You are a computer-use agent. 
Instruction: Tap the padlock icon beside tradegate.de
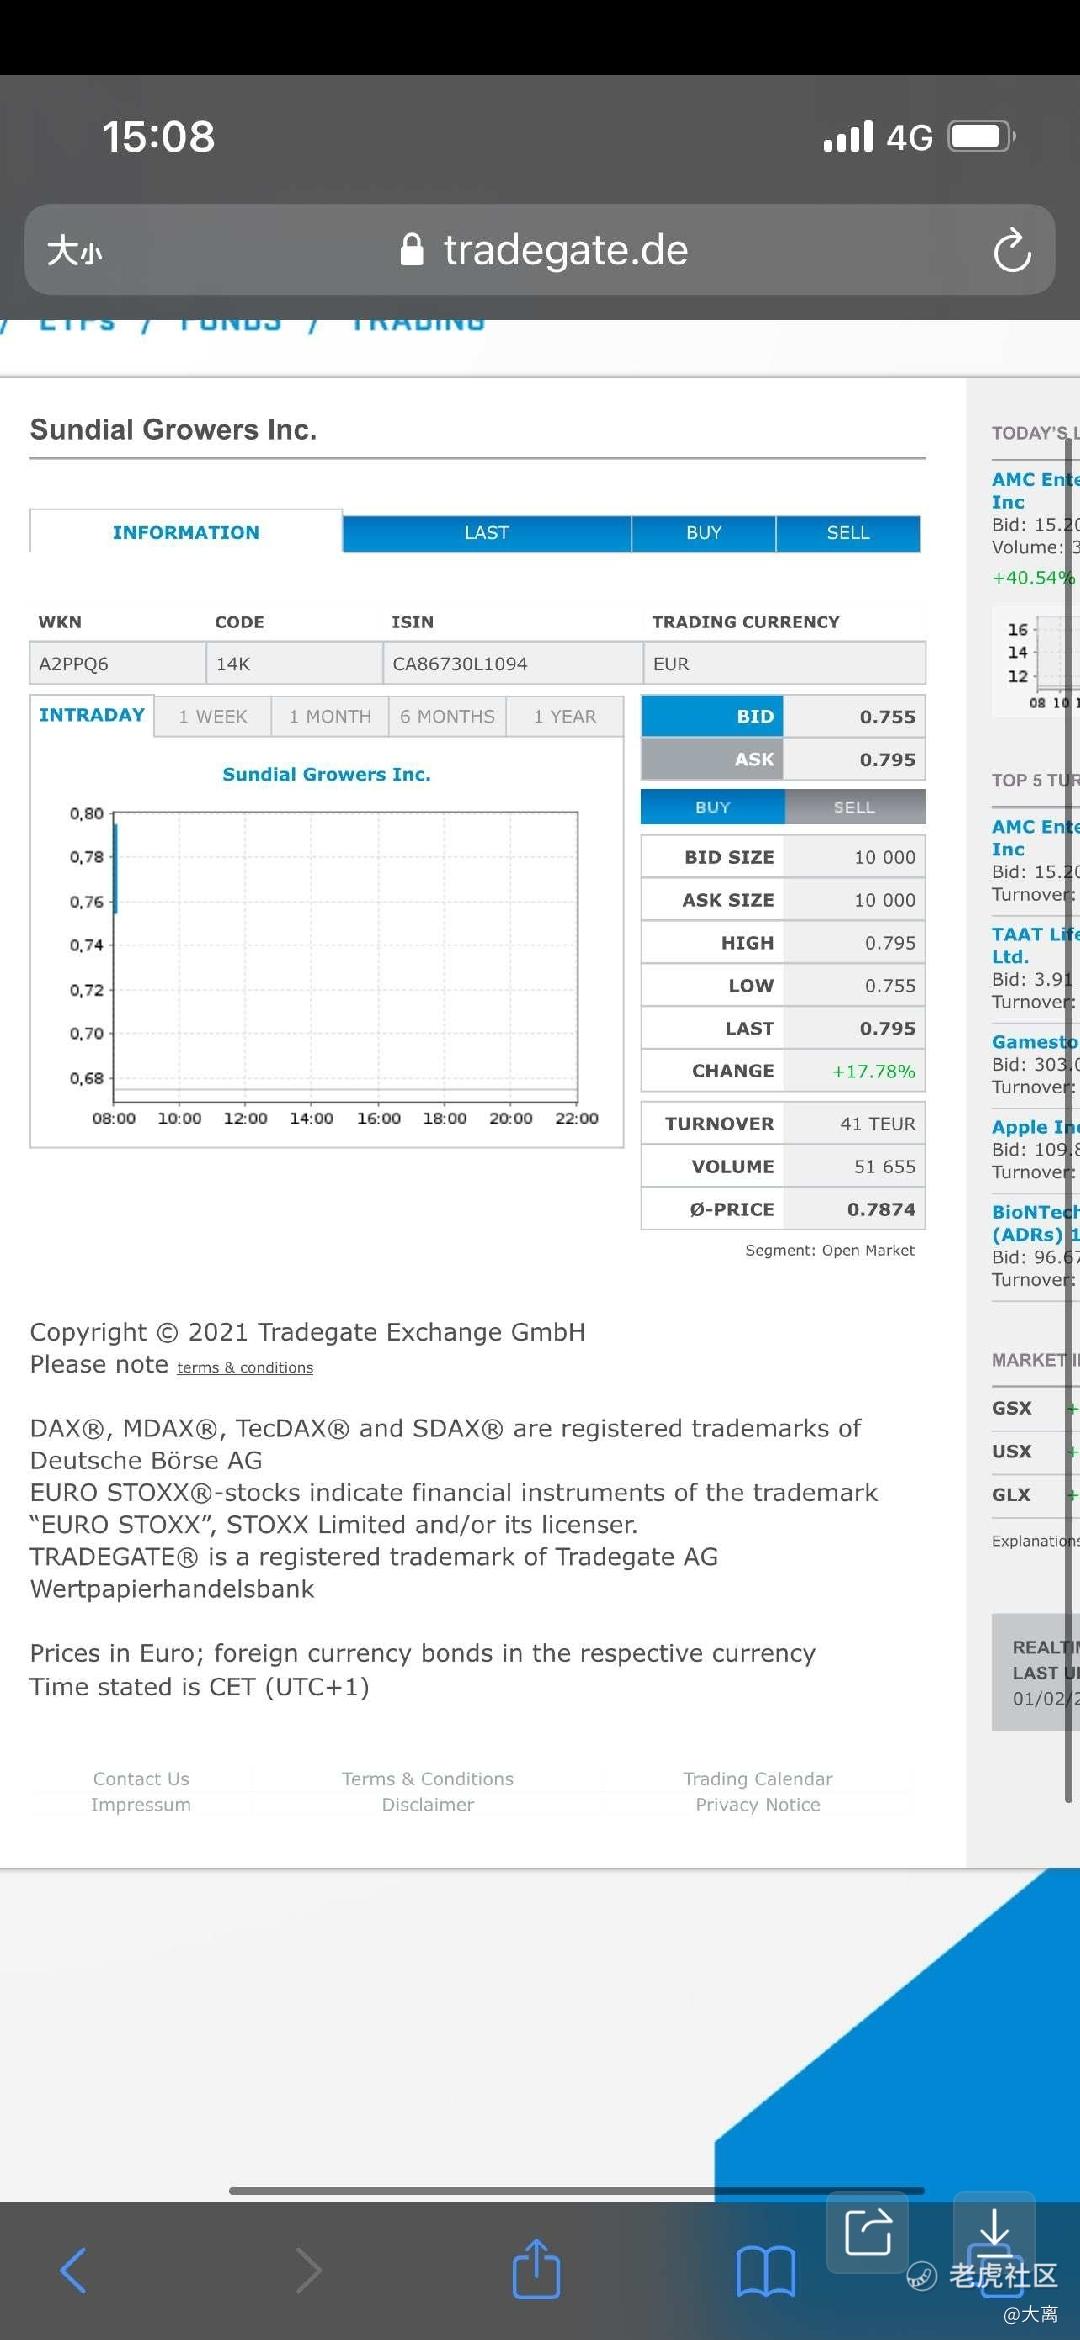click(411, 249)
